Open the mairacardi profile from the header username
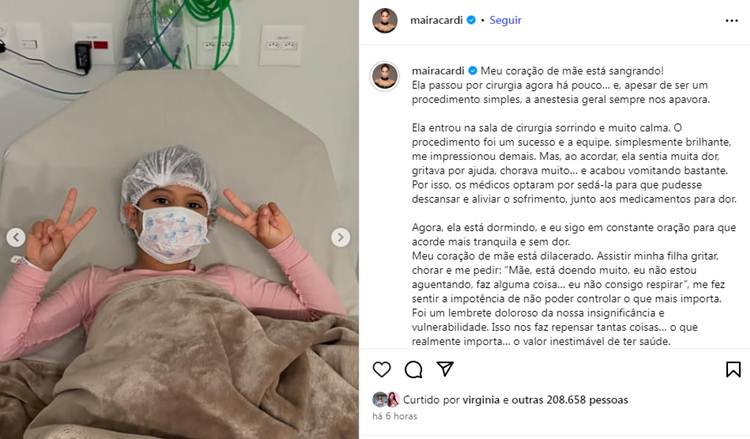 [x=436, y=20]
